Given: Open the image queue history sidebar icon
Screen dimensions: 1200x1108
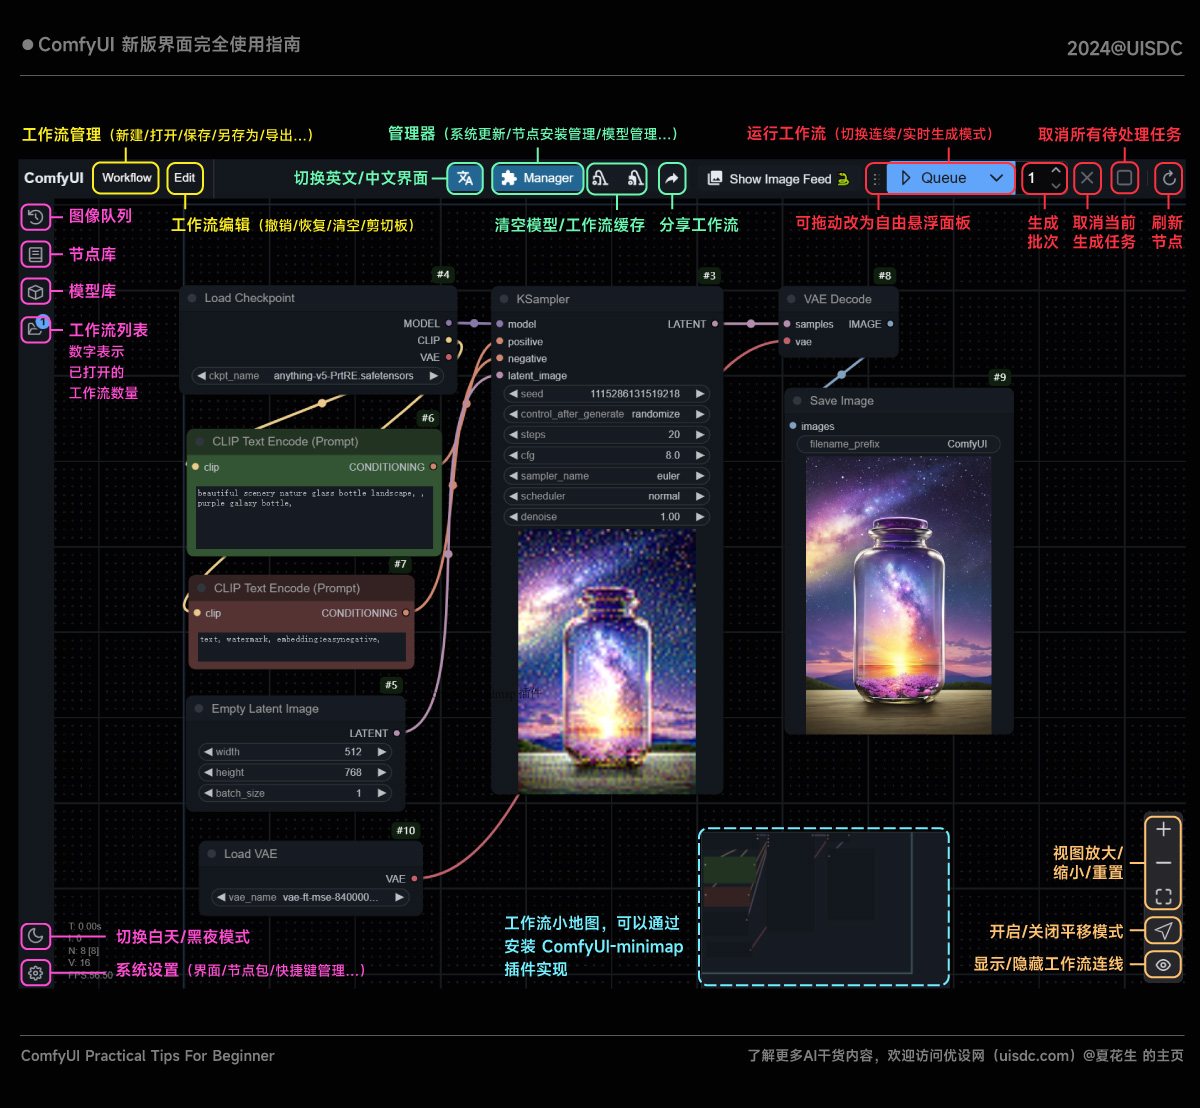Looking at the screenshot, I should tap(36, 216).
